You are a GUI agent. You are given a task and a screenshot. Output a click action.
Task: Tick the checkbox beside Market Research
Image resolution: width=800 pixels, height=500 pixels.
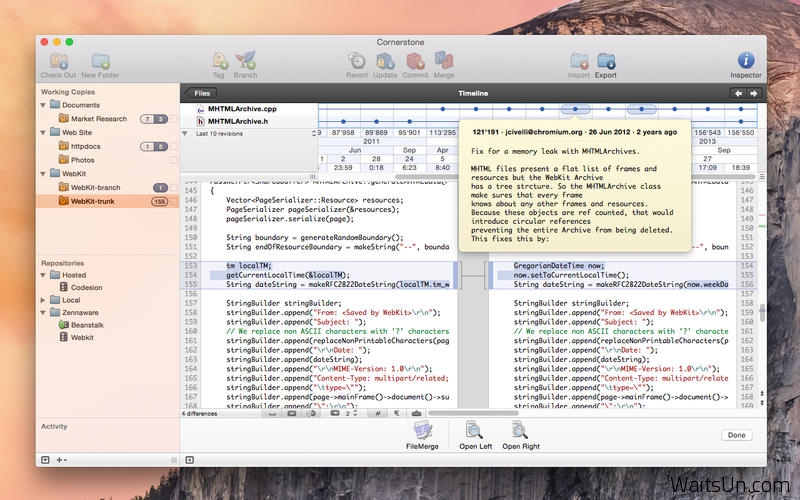pyautogui.click(x=173, y=119)
